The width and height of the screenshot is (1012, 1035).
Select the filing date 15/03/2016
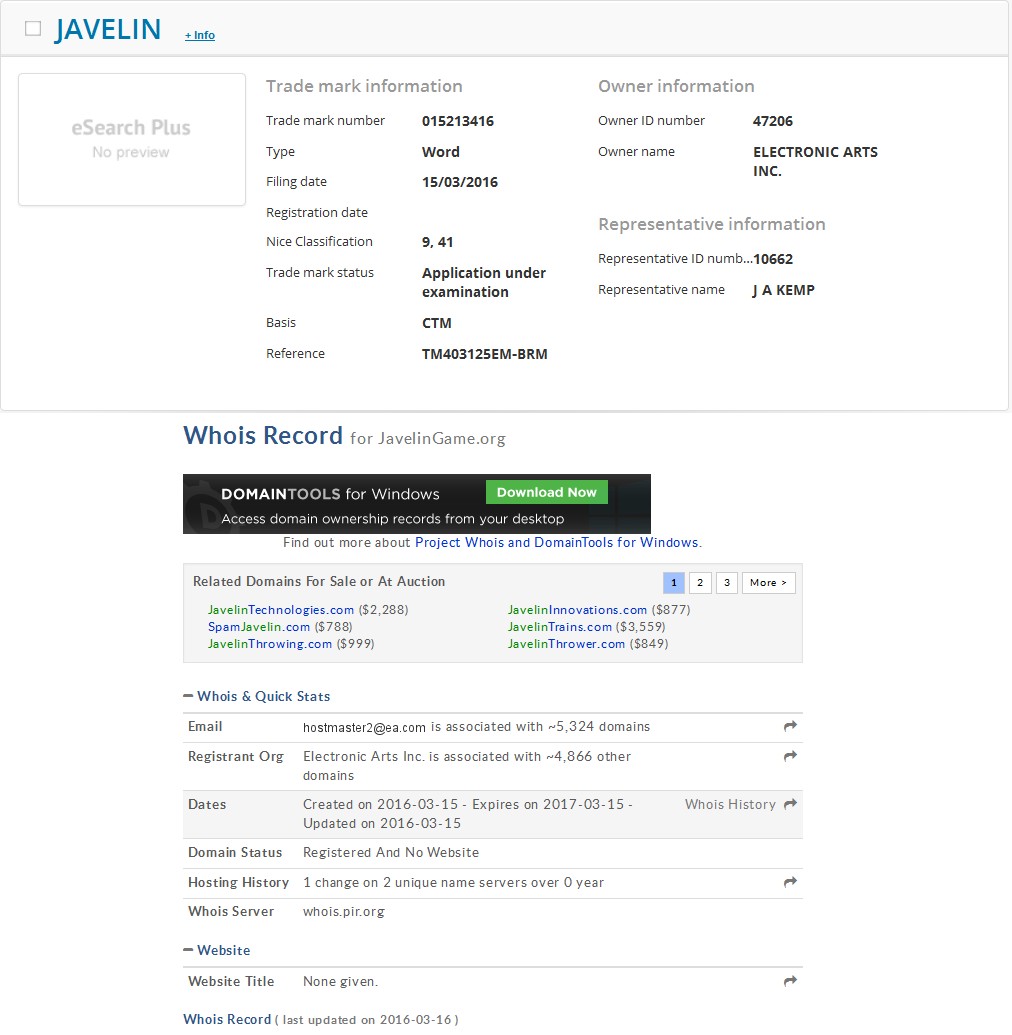coord(460,182)
